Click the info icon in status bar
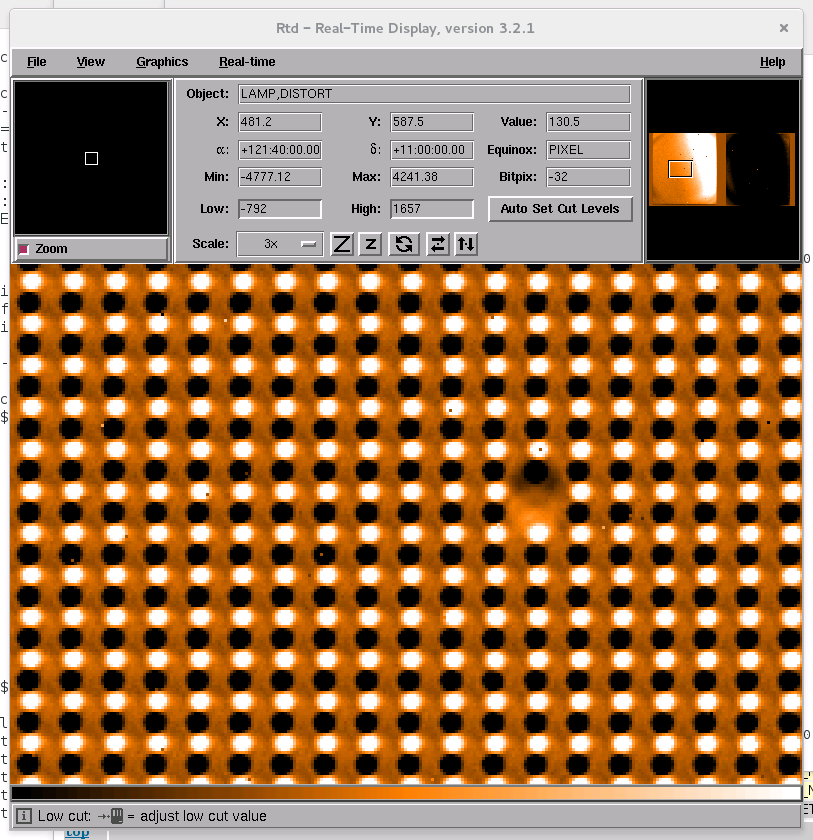The width and height of the screenshot is (813, 840). 23,816
